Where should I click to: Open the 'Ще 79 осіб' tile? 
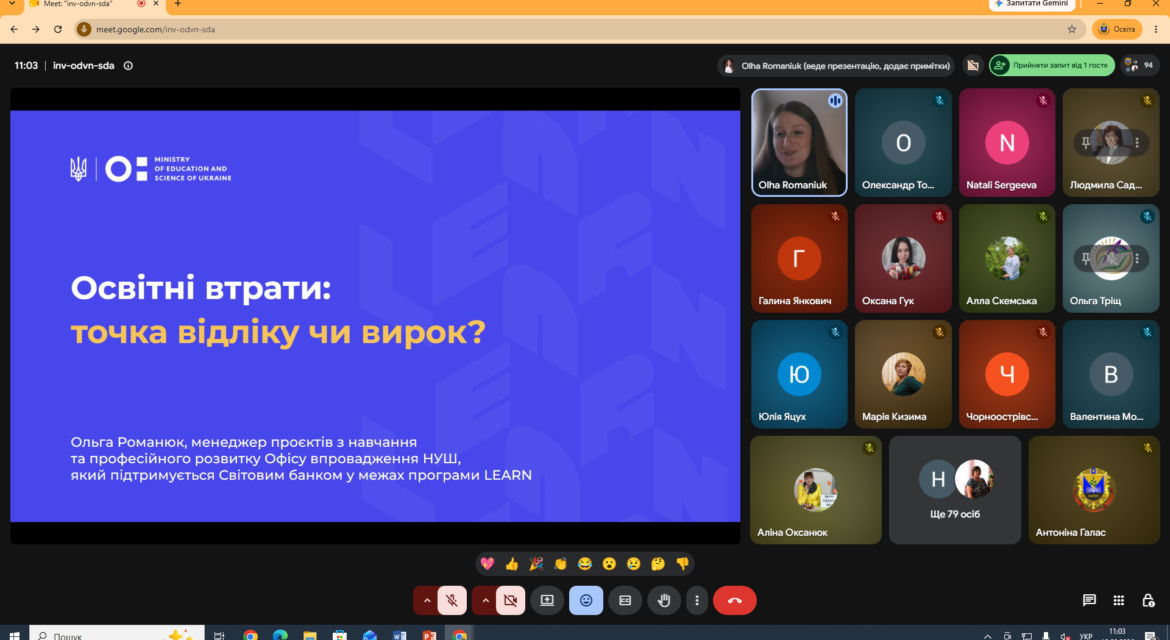coord(955,490)
